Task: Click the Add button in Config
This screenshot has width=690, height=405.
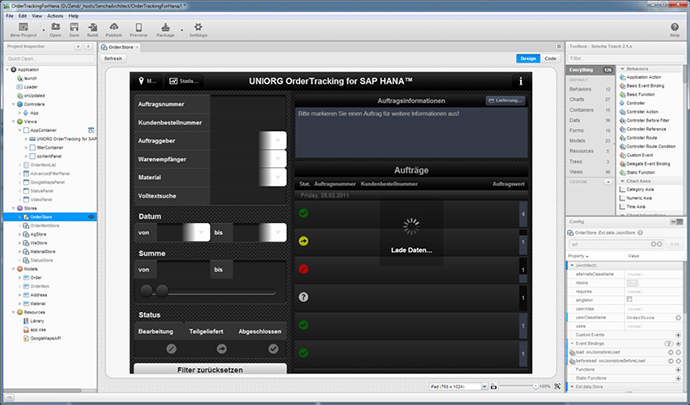Action: coord(674,244)
